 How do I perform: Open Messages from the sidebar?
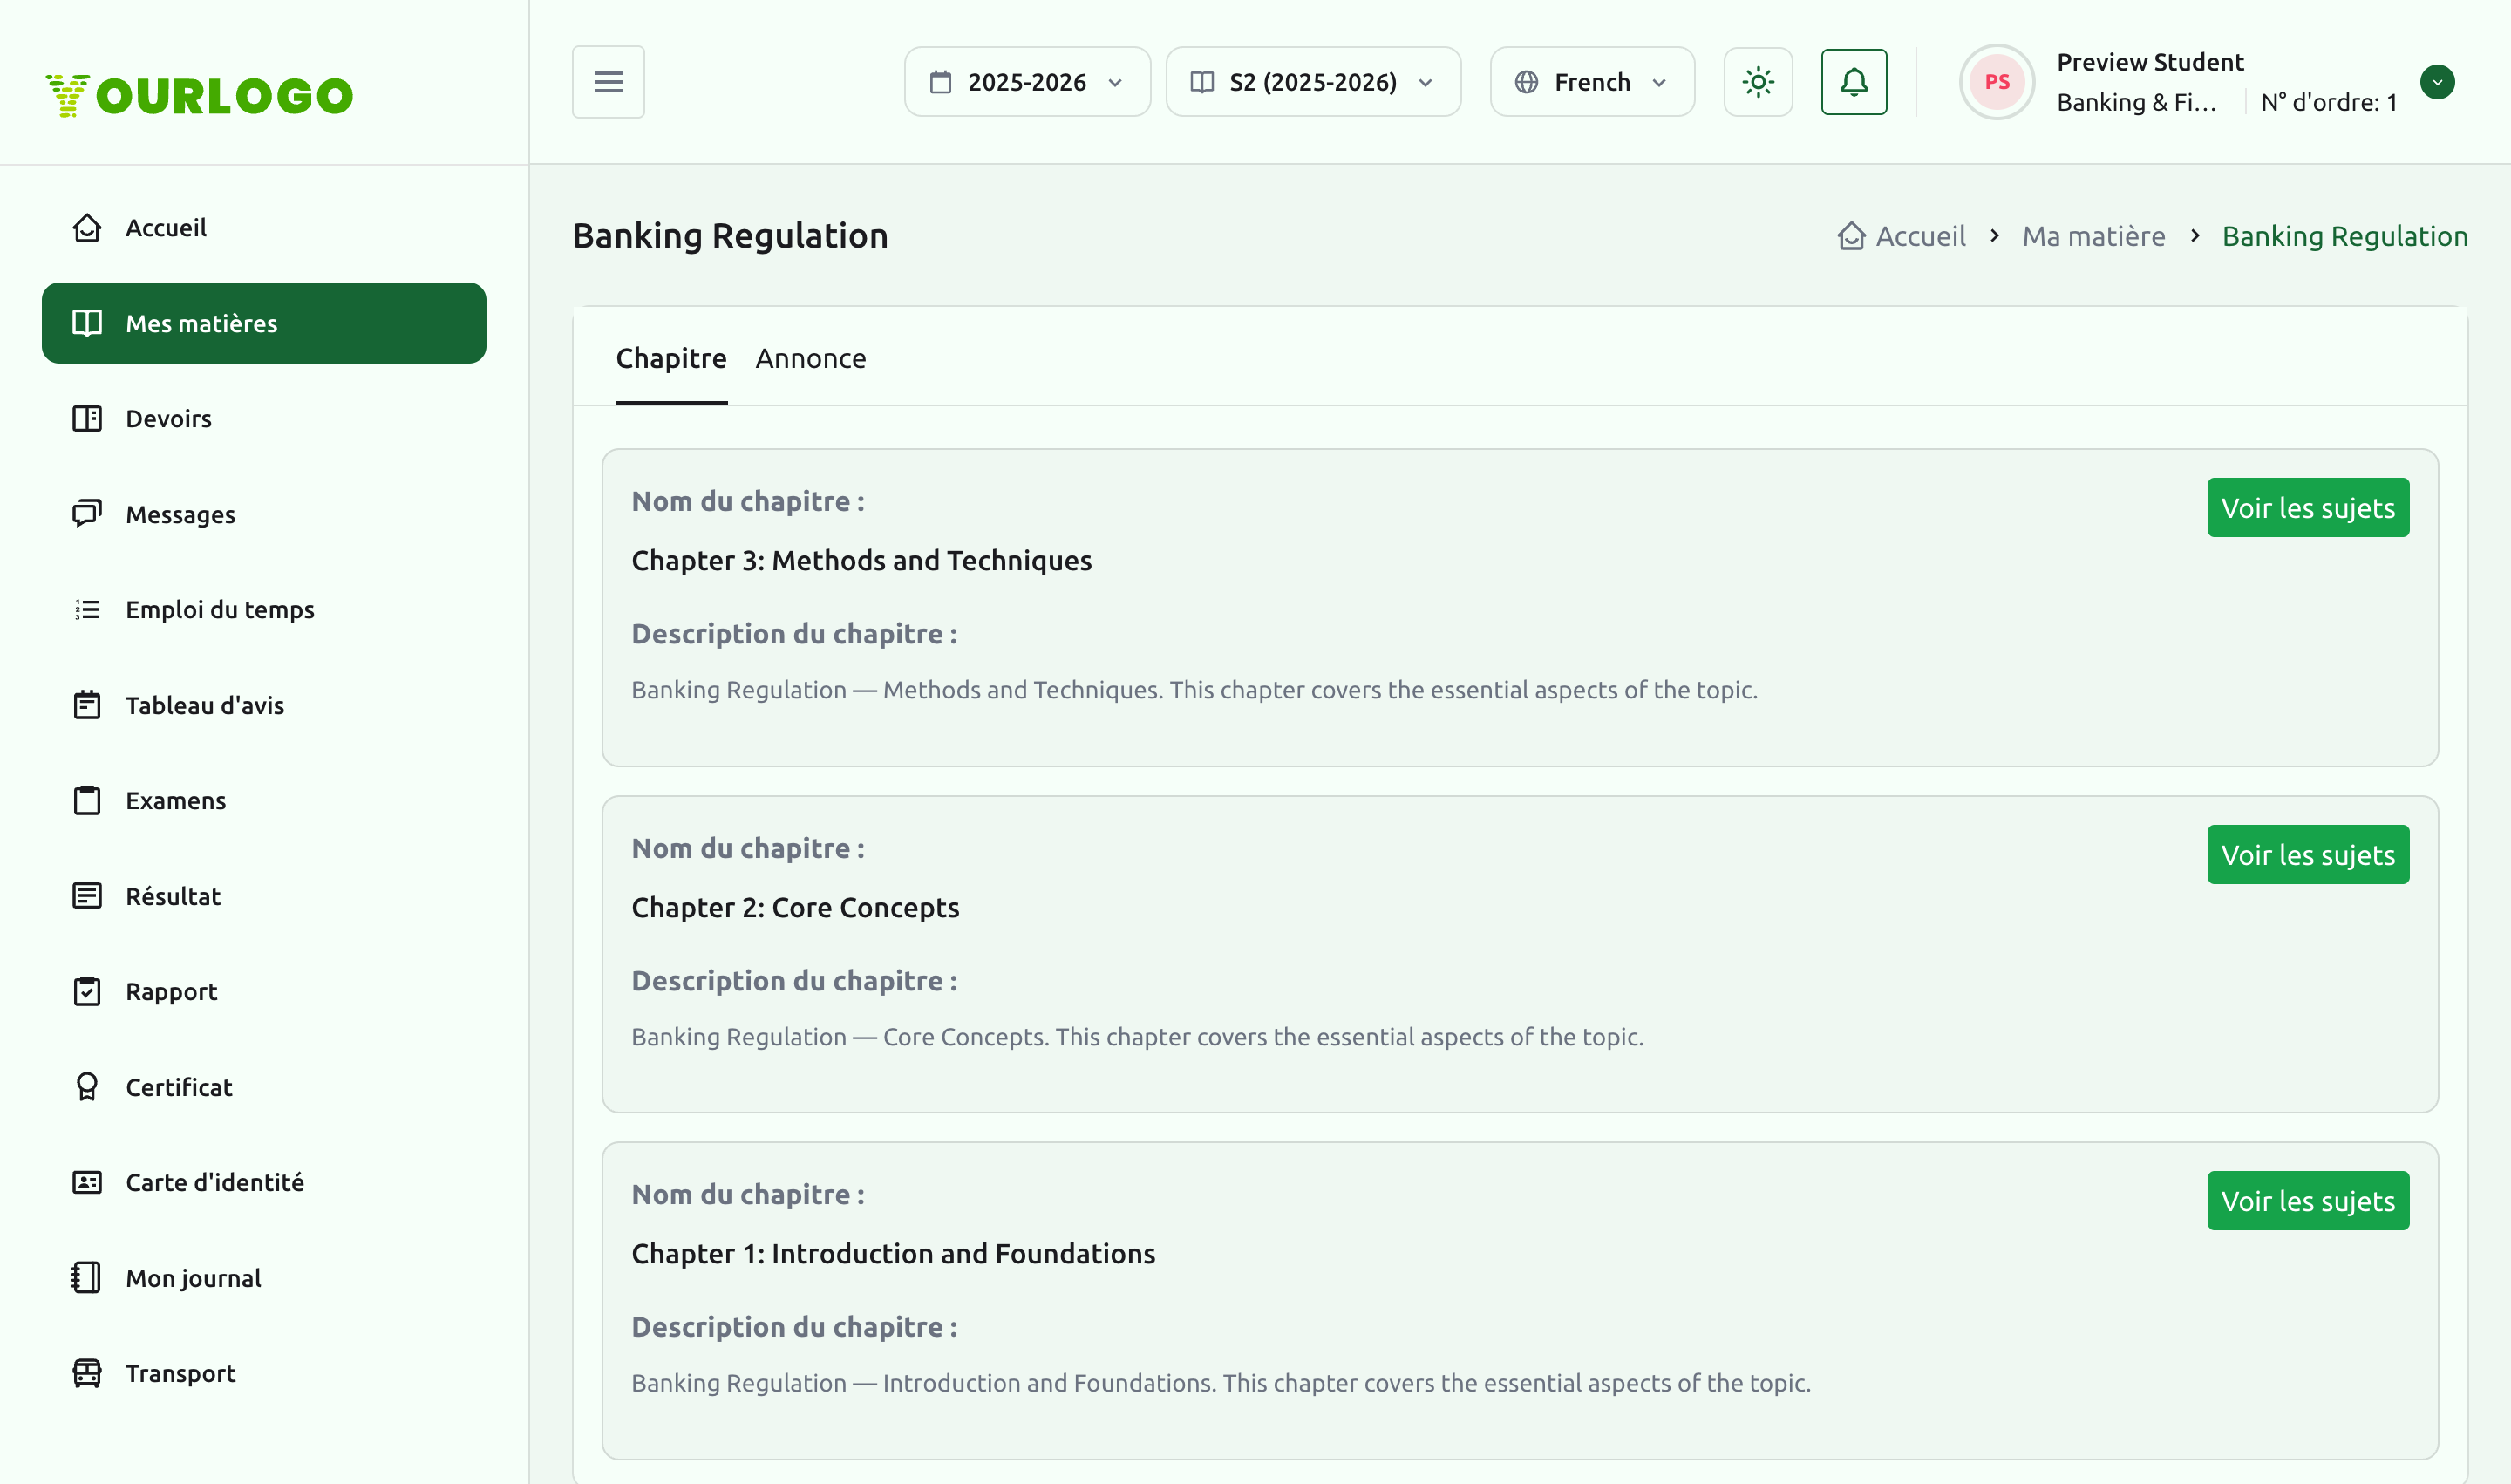pos(264,514)
